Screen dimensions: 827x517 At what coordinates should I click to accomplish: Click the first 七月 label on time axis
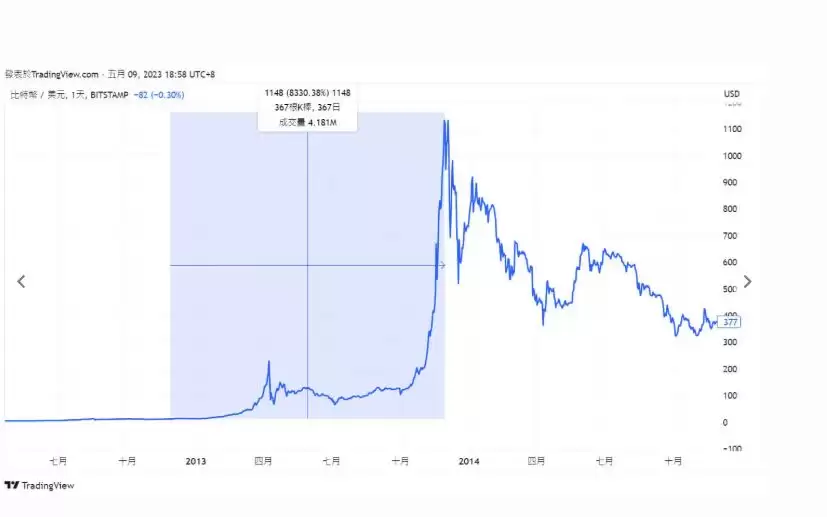pos(59,461)
